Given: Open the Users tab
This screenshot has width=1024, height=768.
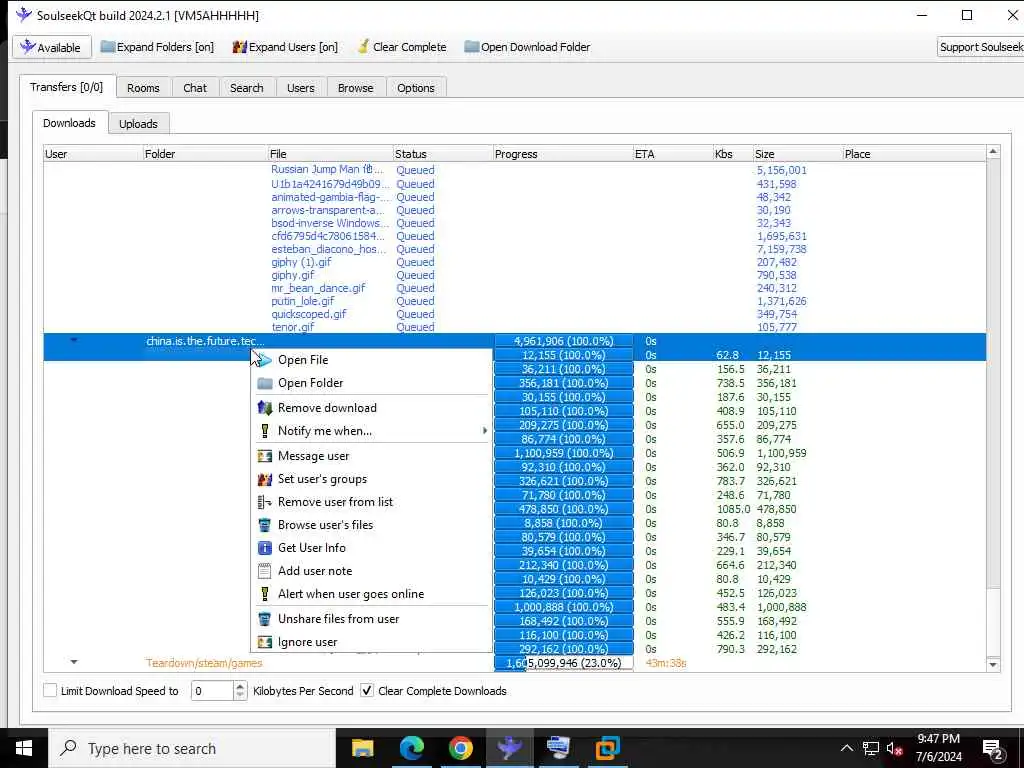Looking at the screenshot, I should pyautogui.click(x=300, y=88).
